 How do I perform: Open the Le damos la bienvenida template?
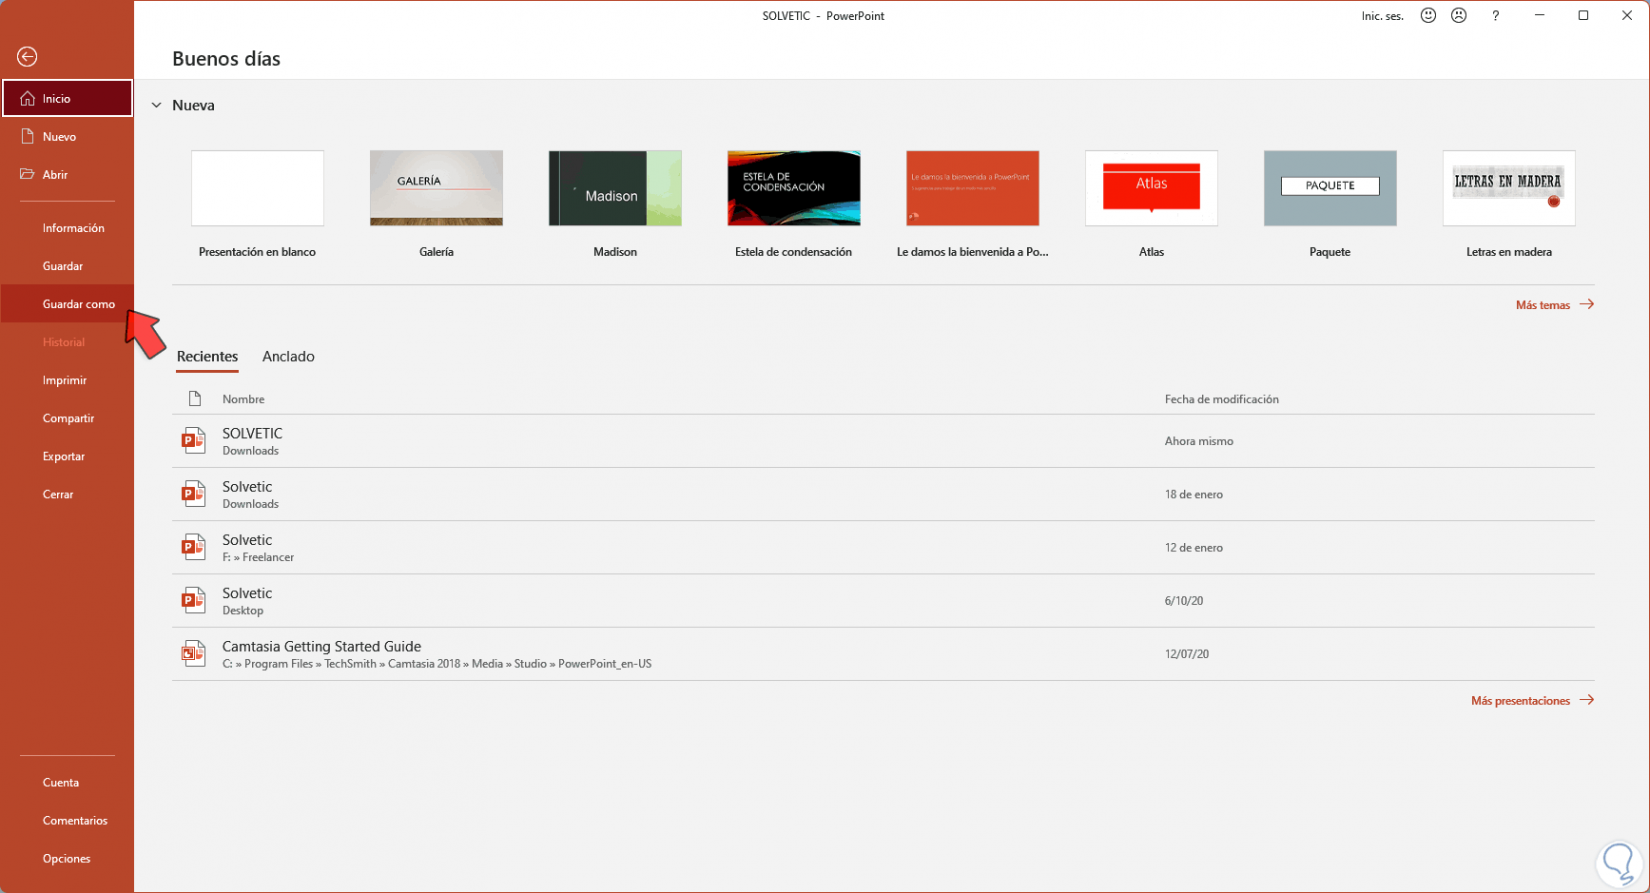973,188
